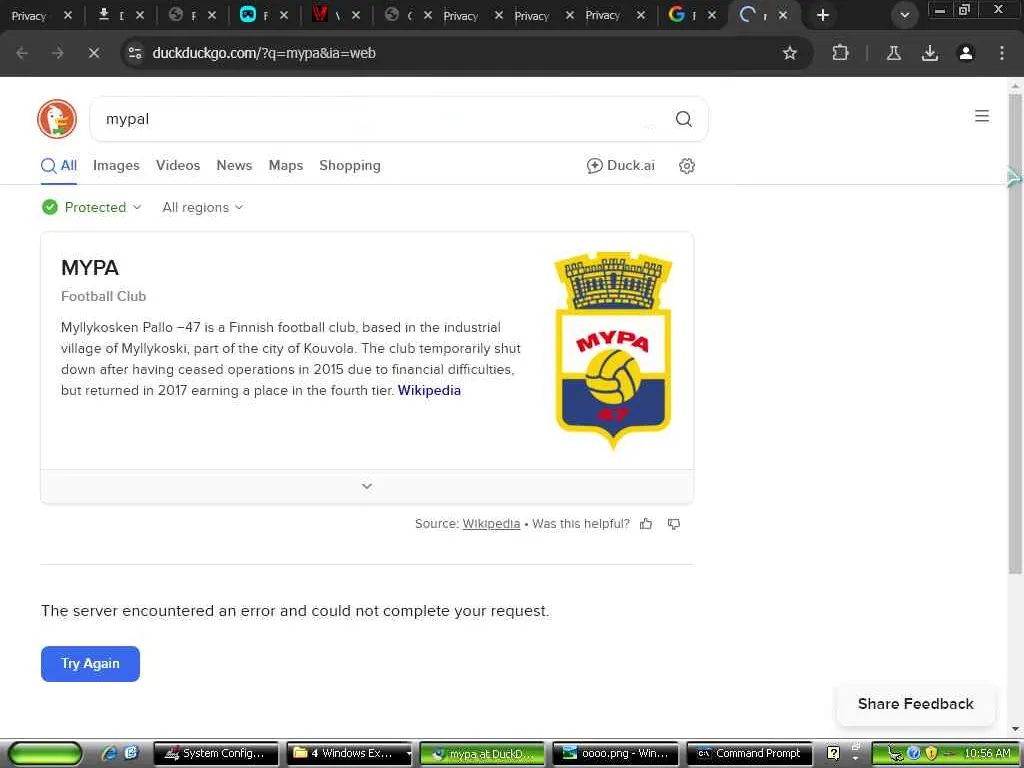Open Chrome Labs flask icon
Viewport: 1024px width, 768px height.
(x=893, y=53)
